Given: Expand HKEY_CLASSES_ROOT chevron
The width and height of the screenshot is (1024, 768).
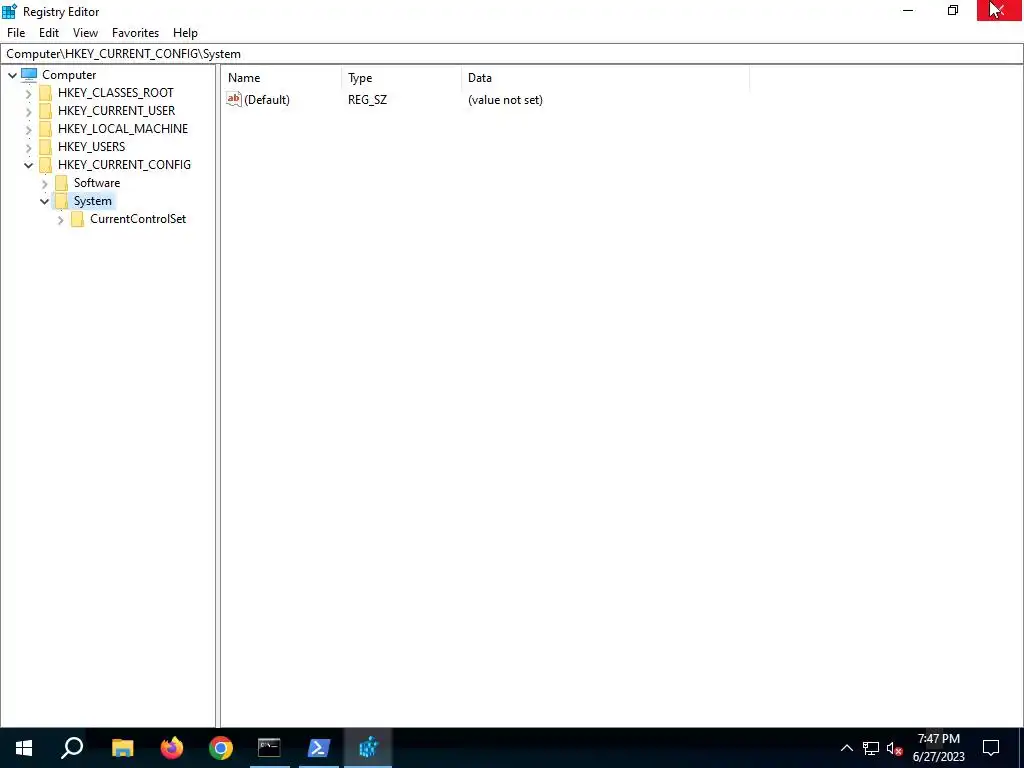Looking at the screenshot, I should [28, 93].
